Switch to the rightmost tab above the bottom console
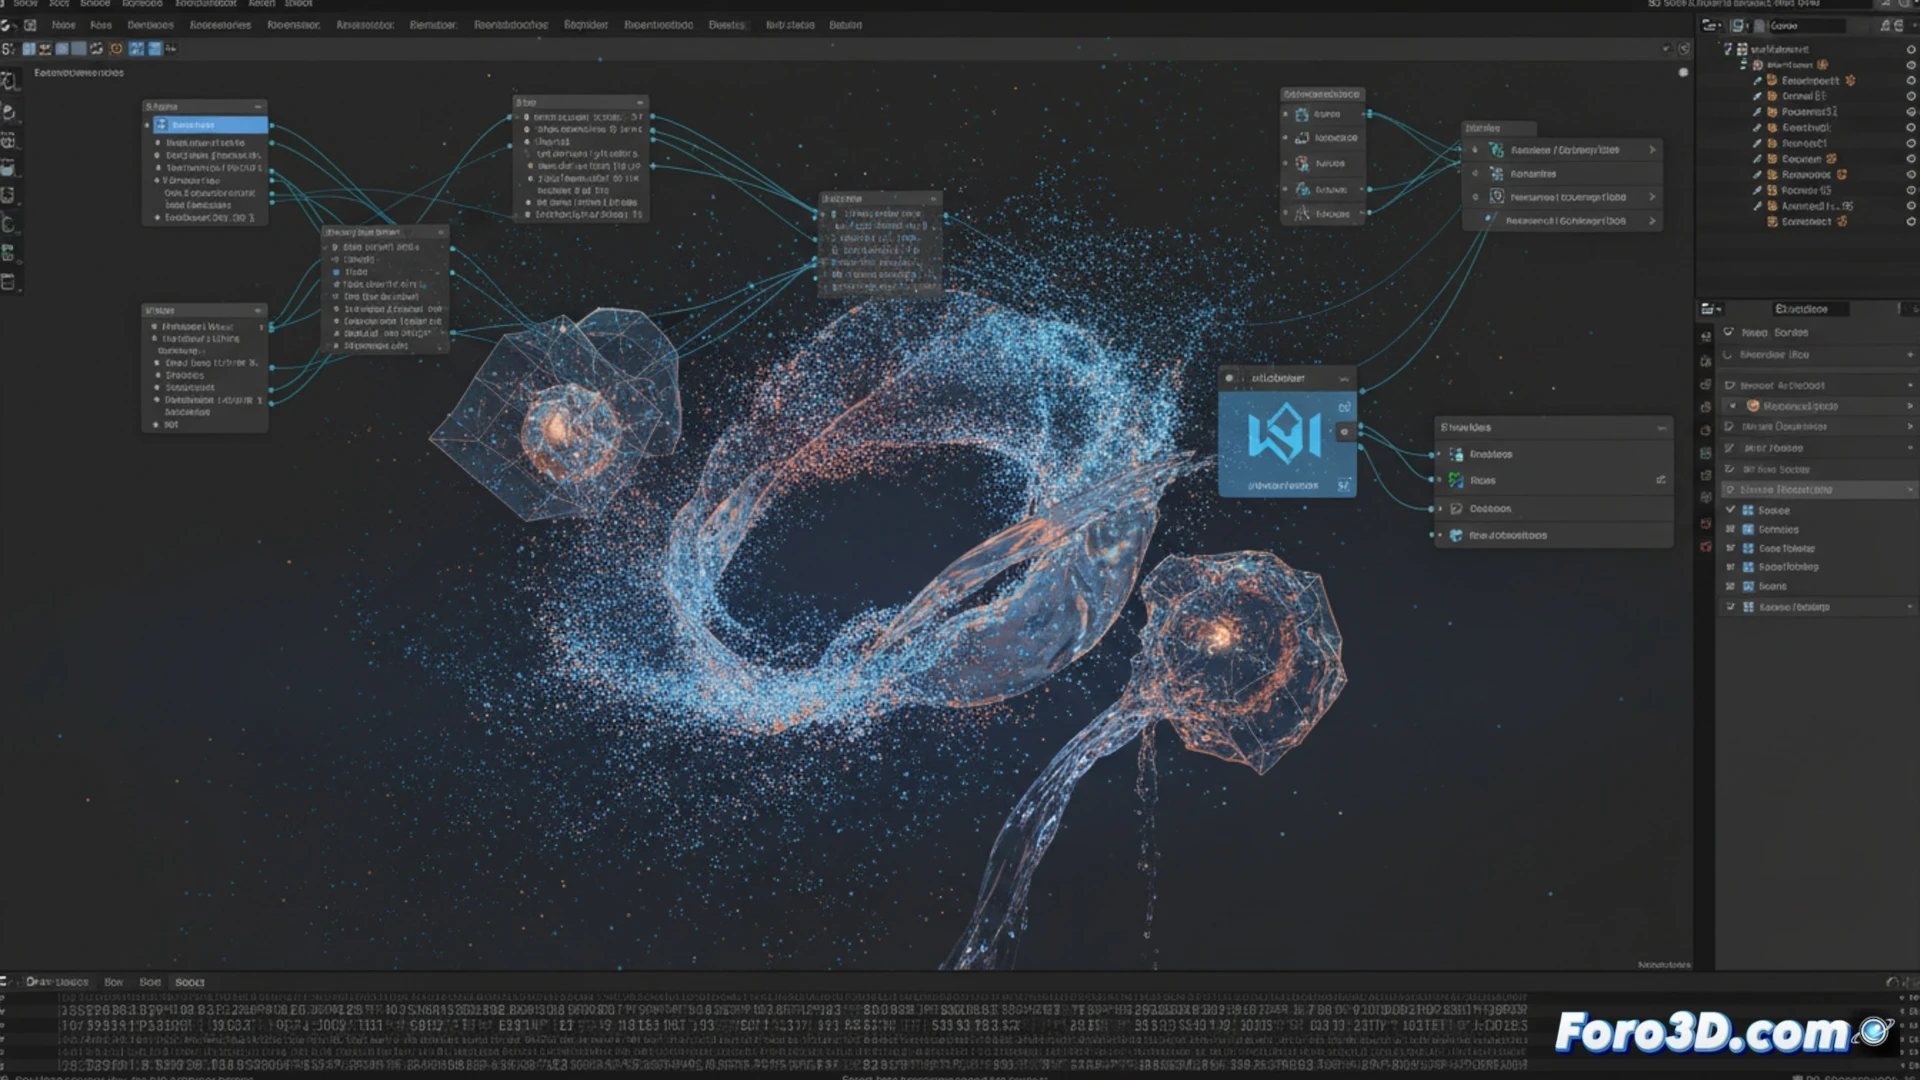Image resolution: width=1920 pixels, height=1080 pixels. pos(189,982)
